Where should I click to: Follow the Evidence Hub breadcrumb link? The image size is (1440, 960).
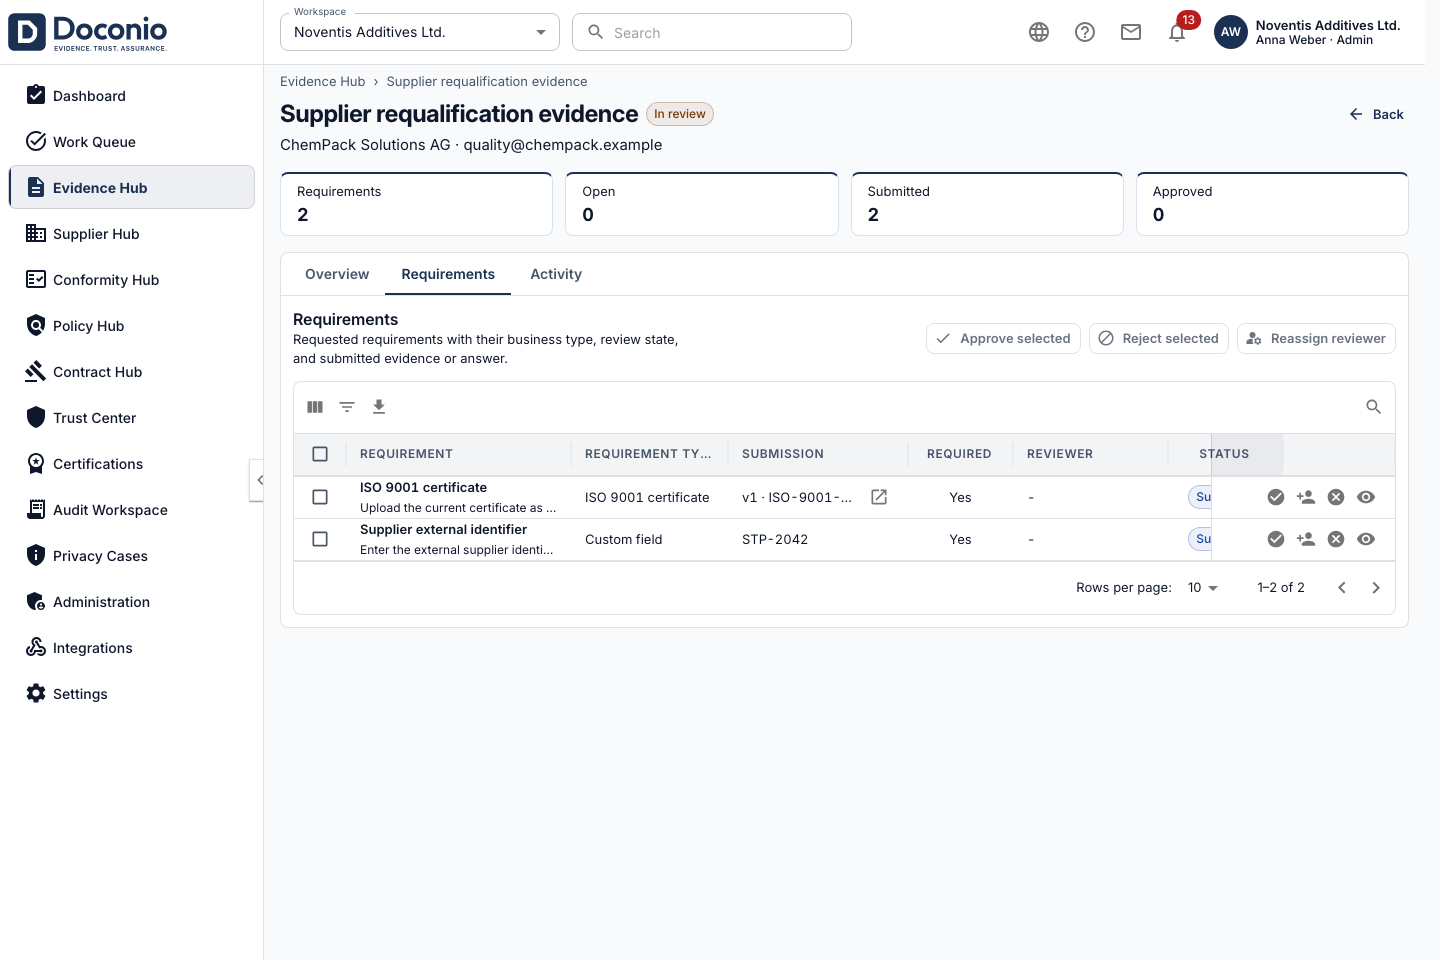(x=323, y=82)
